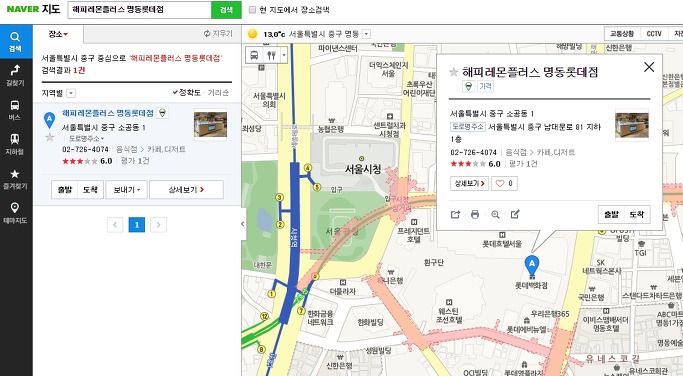Click the print icon in the popup
The width and height of the screenshot is (683, 376).
[475, 214]
